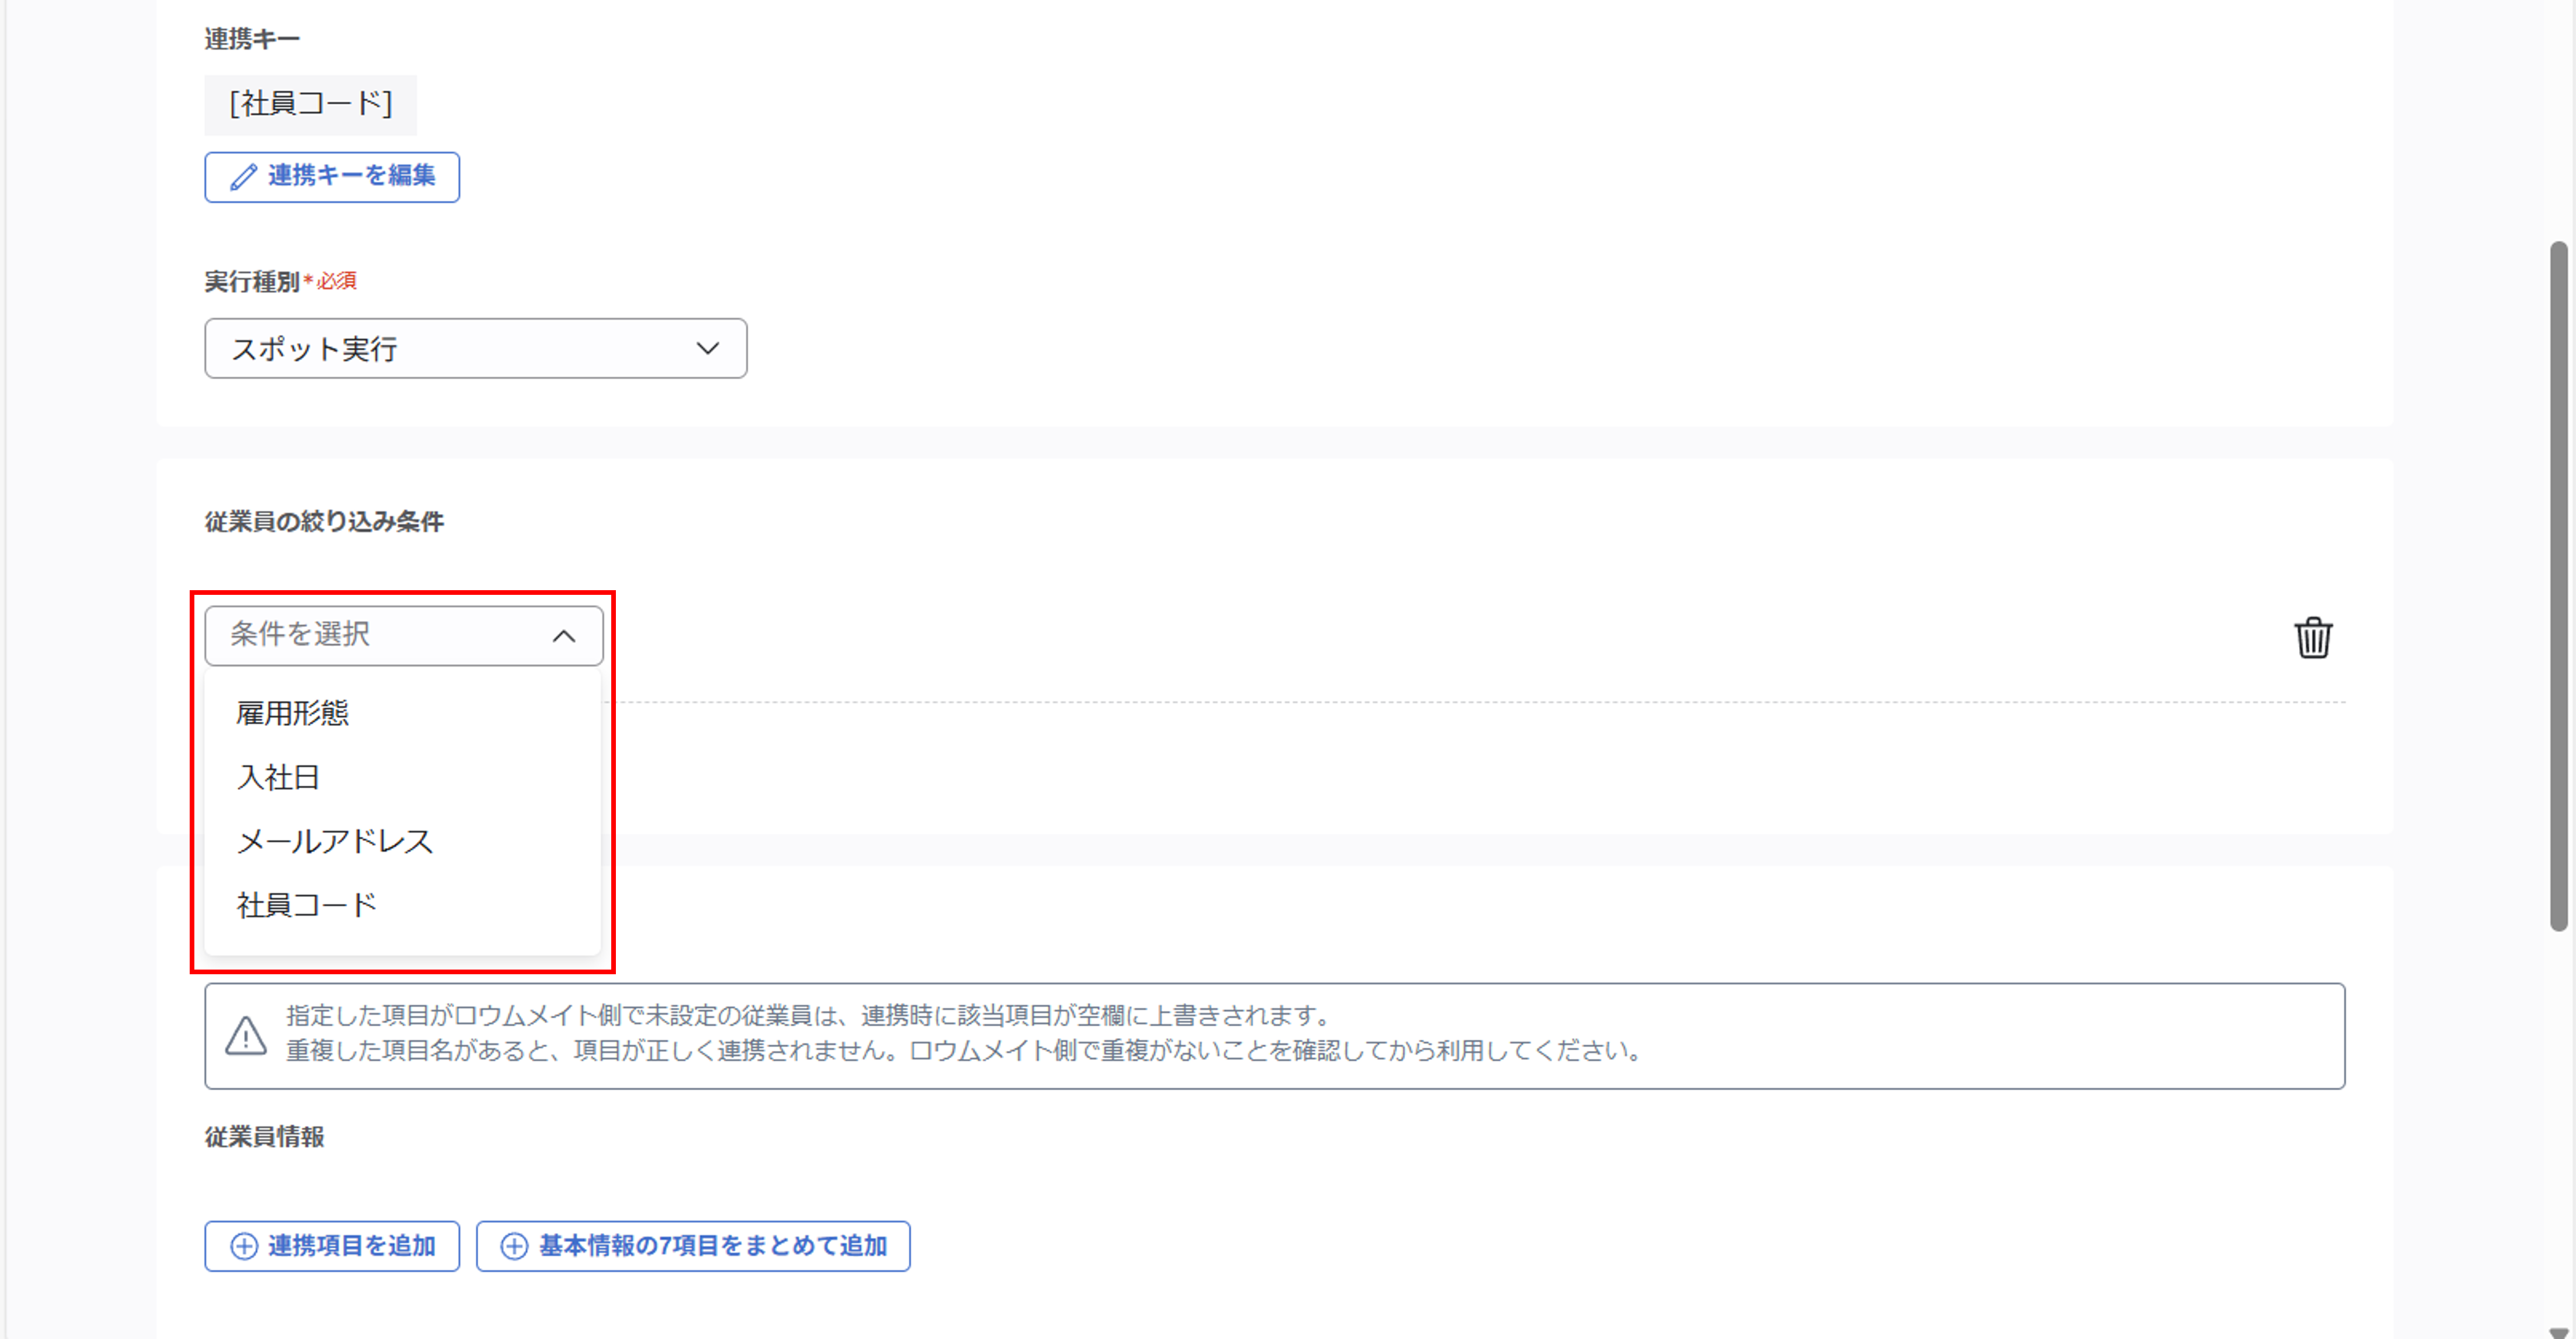Choose メールアドレス in the dropdown options
The height and width of the screenshot is (1339, 2576).
335,841
